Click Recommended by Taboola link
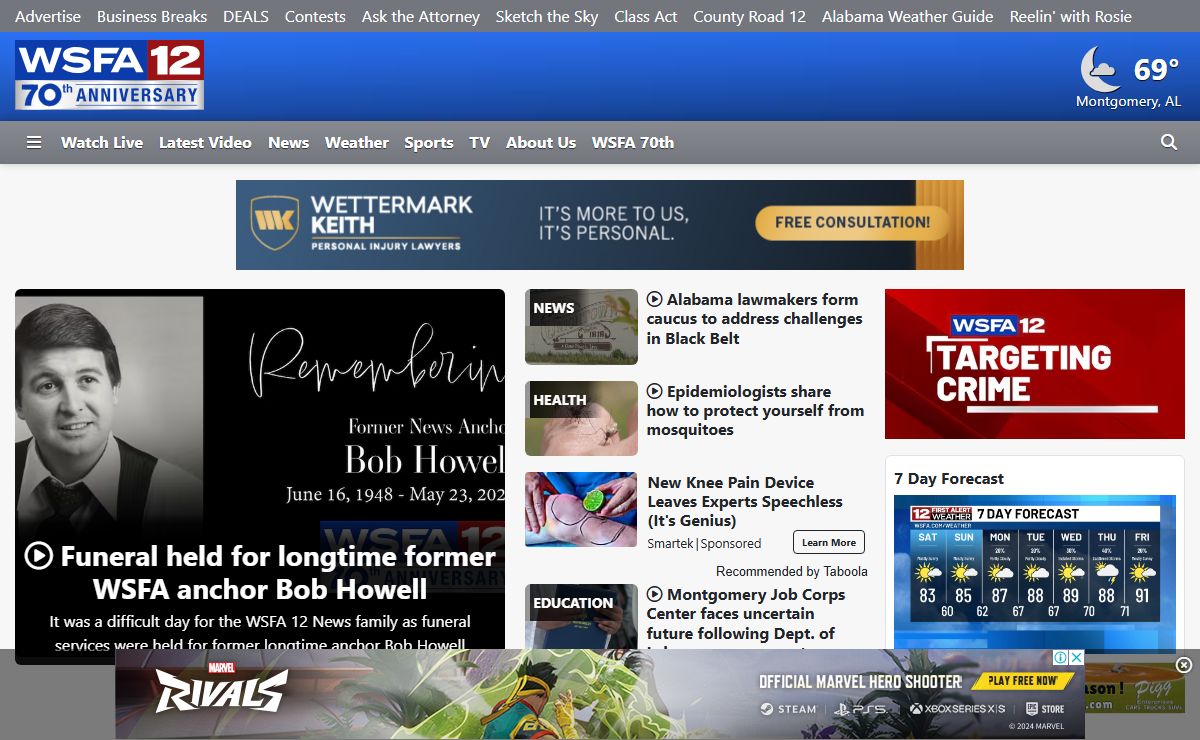 (x=792, y=571)
